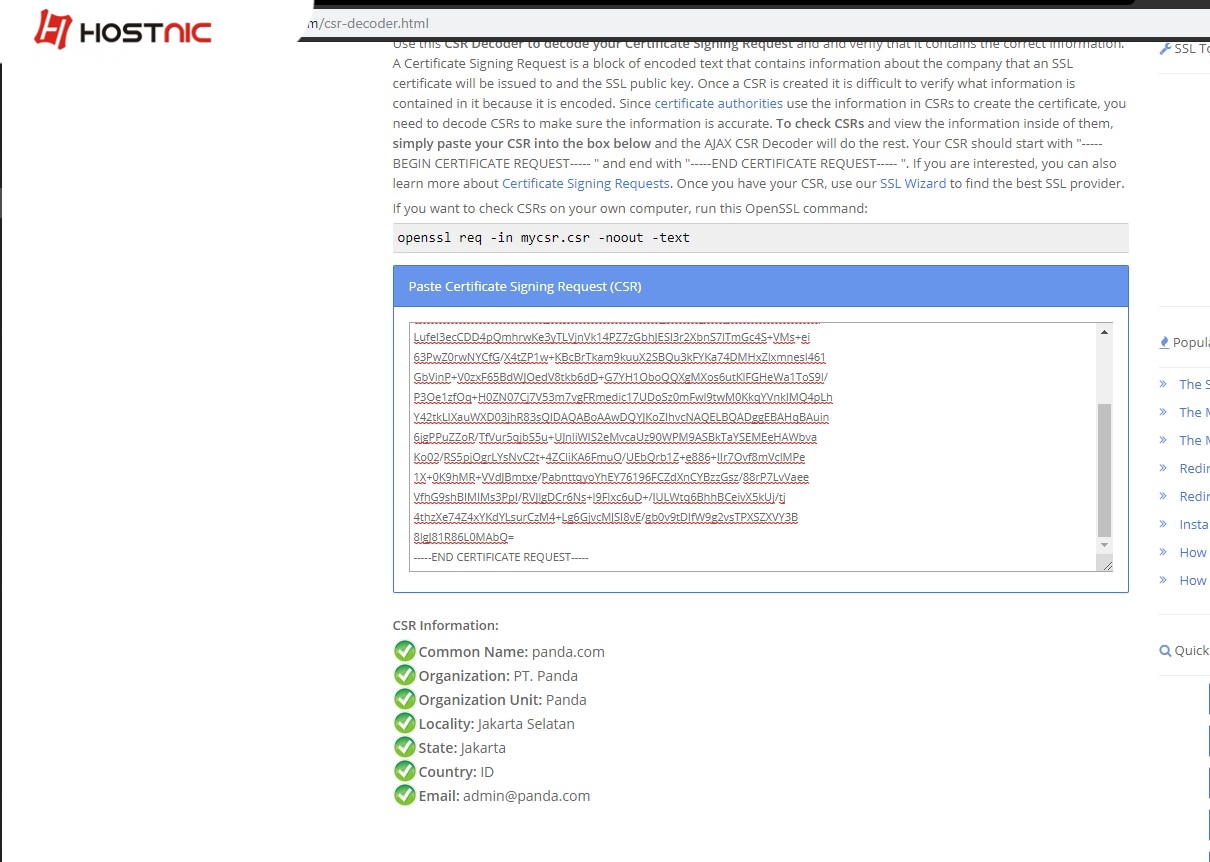Open the Certificate Signing Requests link
This screenshot has height=862, width=1210.
tap(586, 183)
